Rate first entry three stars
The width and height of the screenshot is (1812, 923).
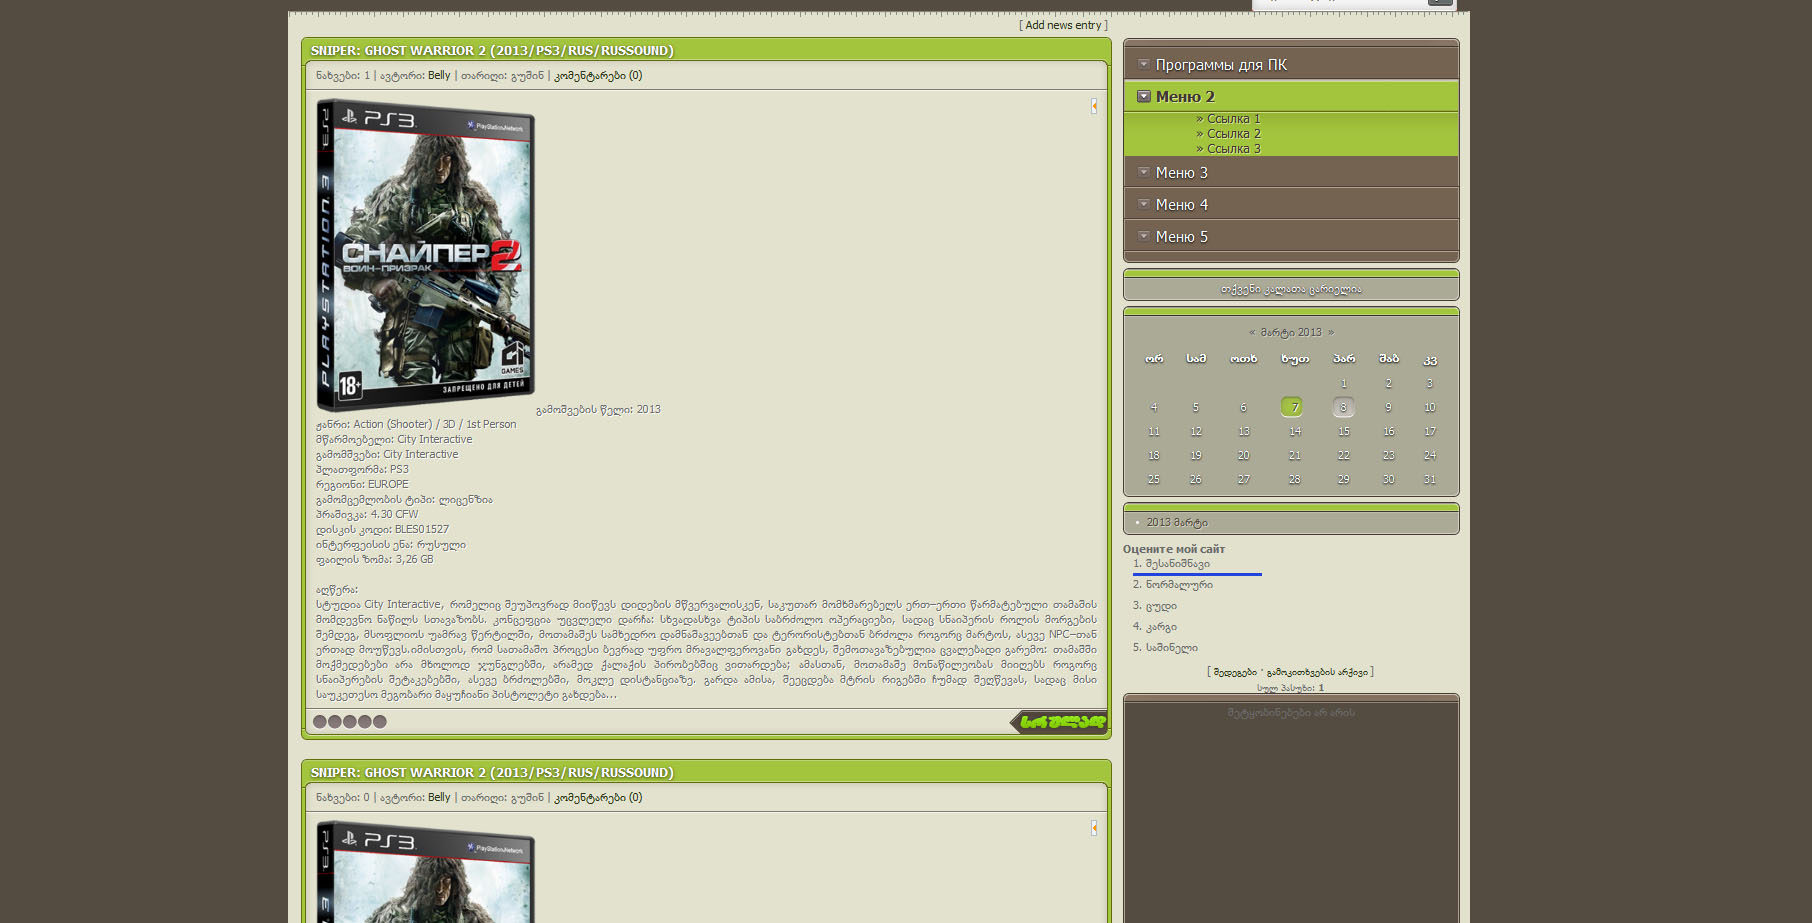[x=350, y=721]
